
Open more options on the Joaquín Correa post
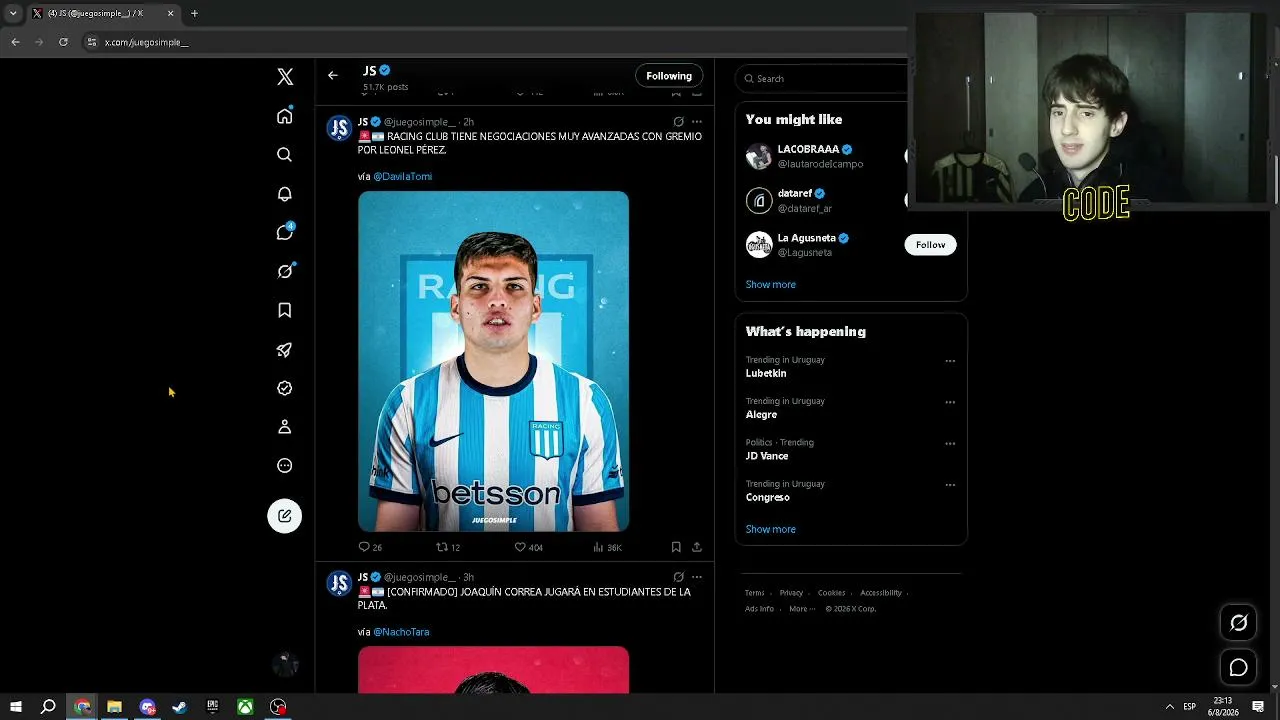(697, 577)
